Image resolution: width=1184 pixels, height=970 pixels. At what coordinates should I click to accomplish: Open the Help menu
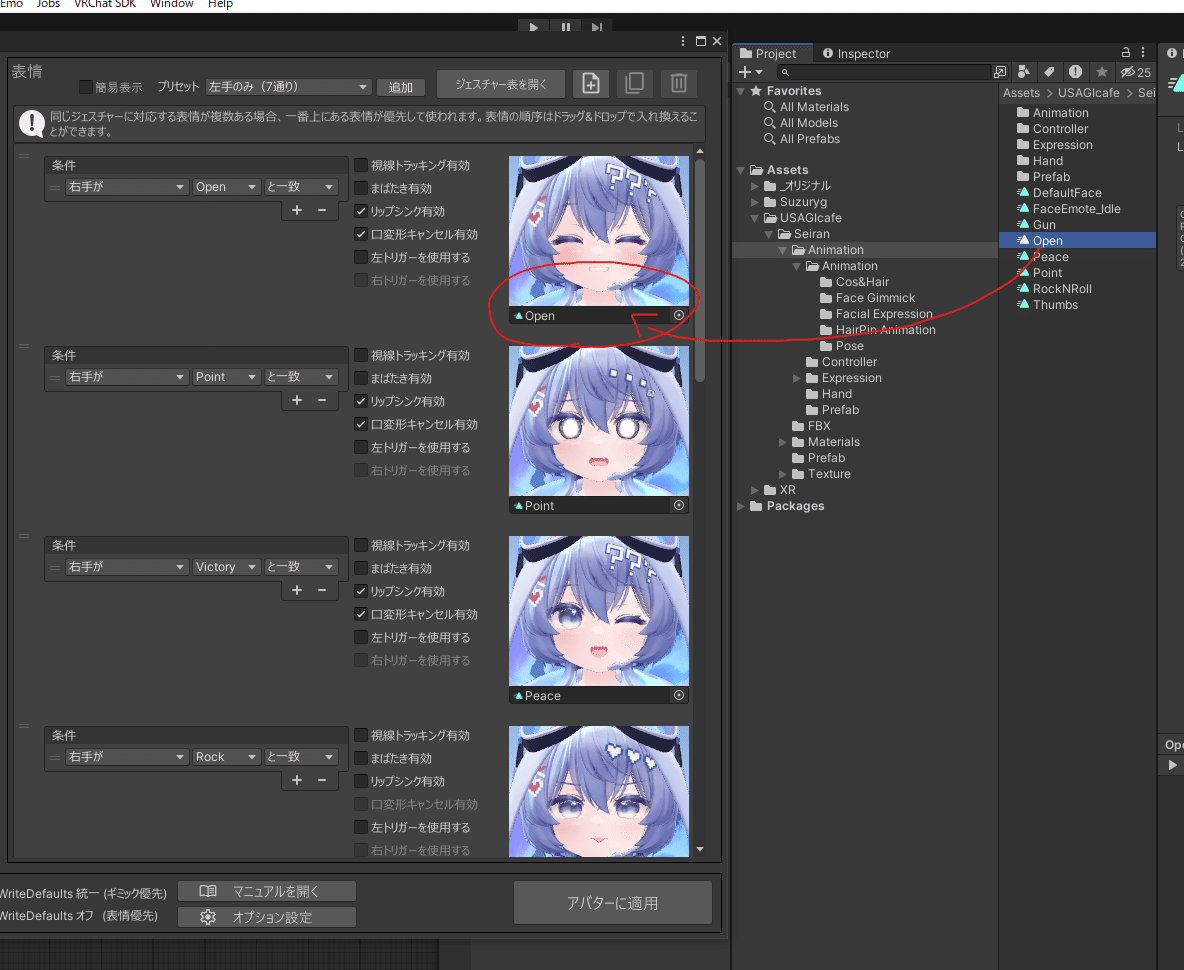(220, 5)
